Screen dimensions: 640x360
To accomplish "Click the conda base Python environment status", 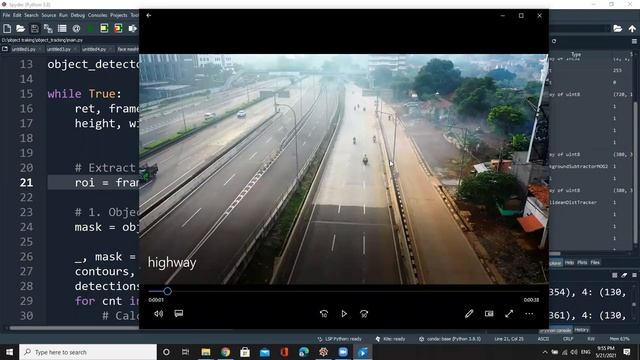I will click(x=451, y=339).
